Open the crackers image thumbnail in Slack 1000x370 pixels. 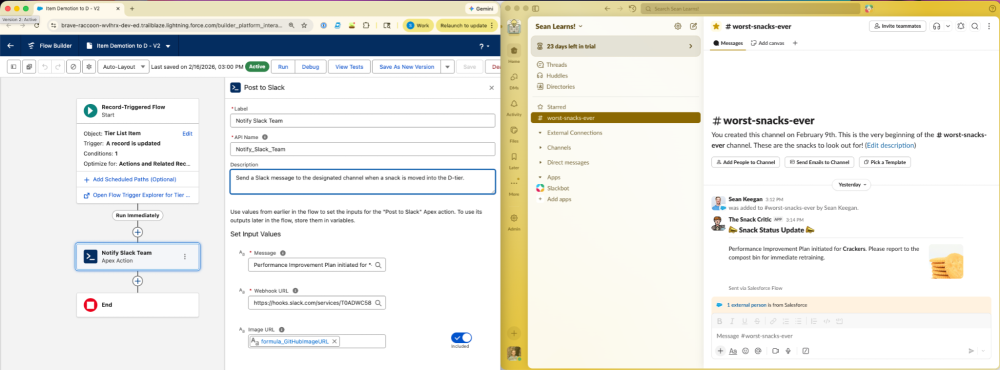tap(946, 262)
